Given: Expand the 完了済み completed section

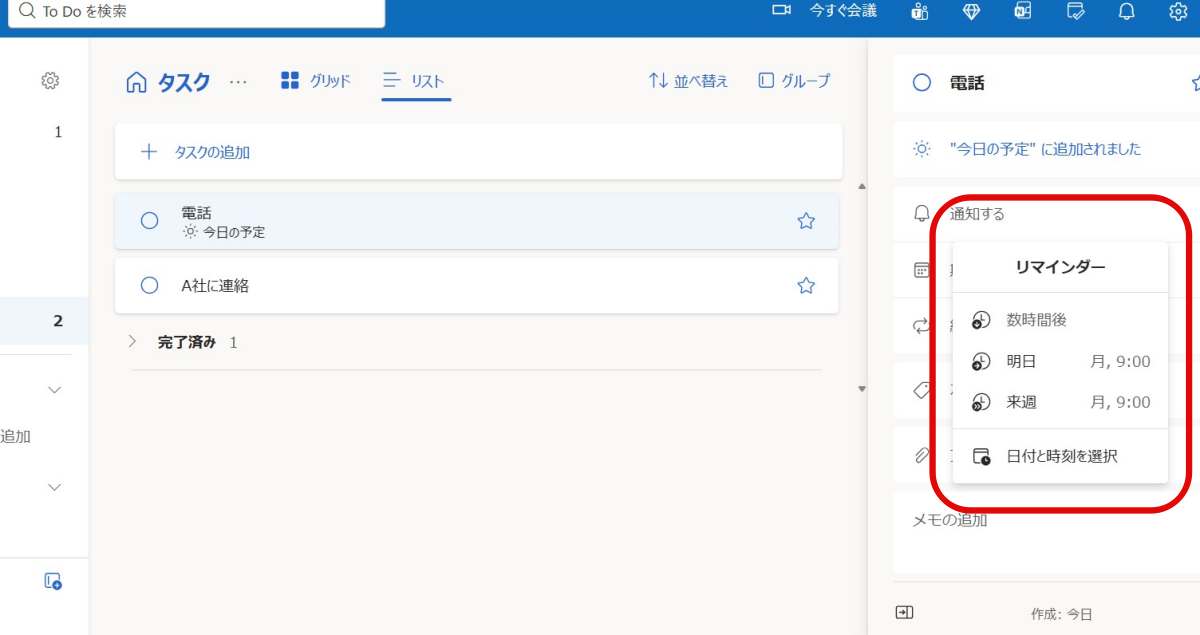Looking at the screenshot, I should point(131,341).
